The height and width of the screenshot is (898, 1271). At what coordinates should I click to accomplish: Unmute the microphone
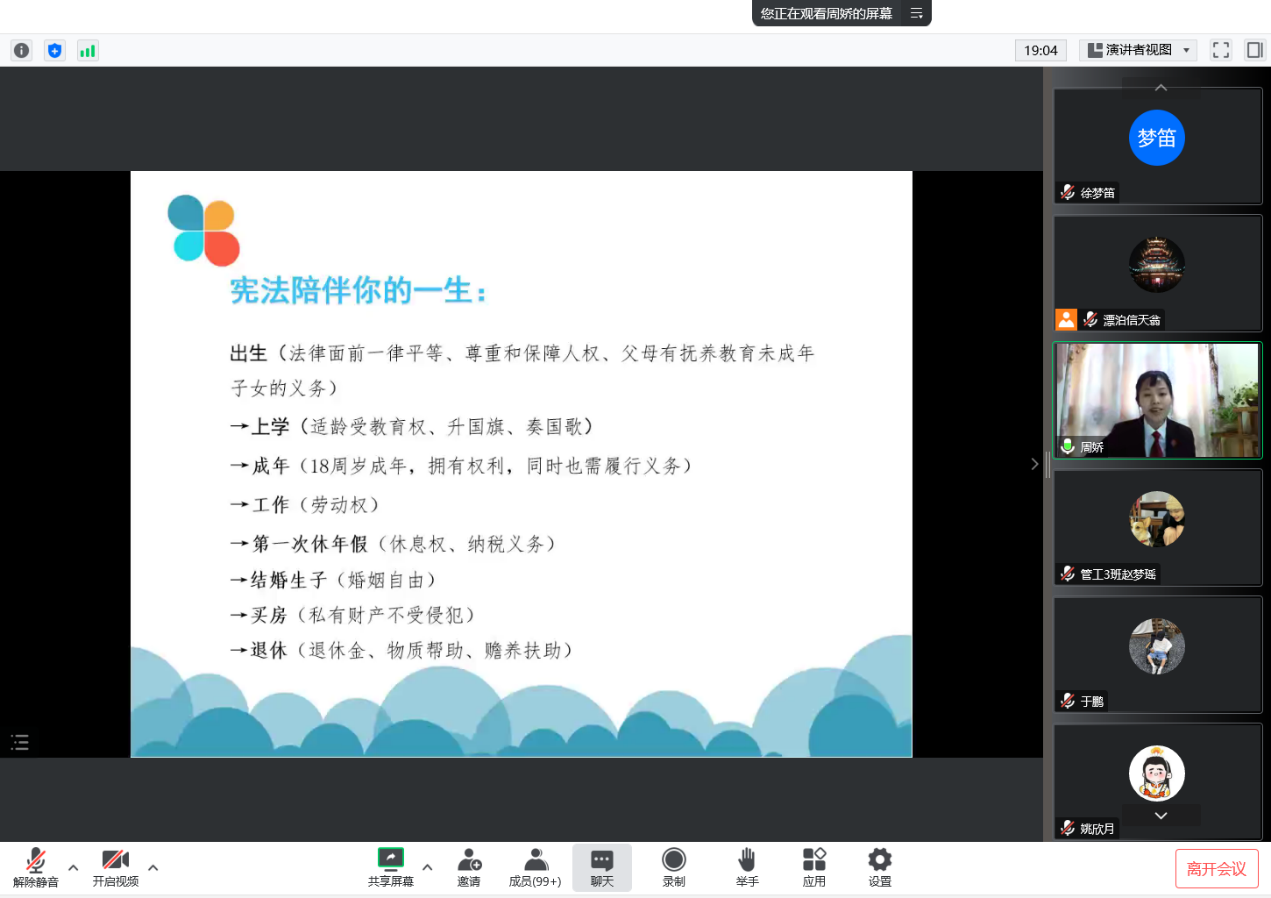tap(36, 867)
